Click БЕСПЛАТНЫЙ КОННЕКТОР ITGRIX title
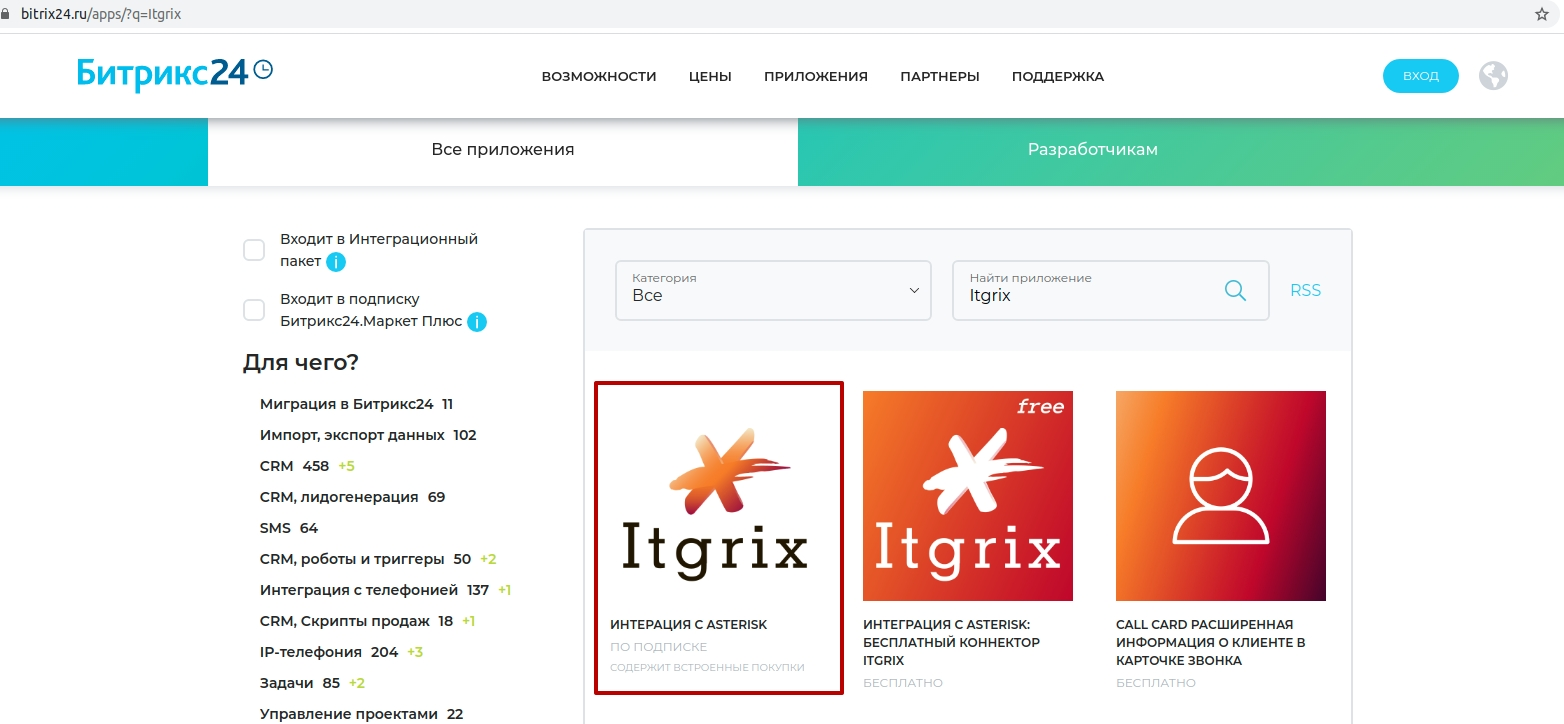This screenshot has width=1564, height=724. point(951,643)
